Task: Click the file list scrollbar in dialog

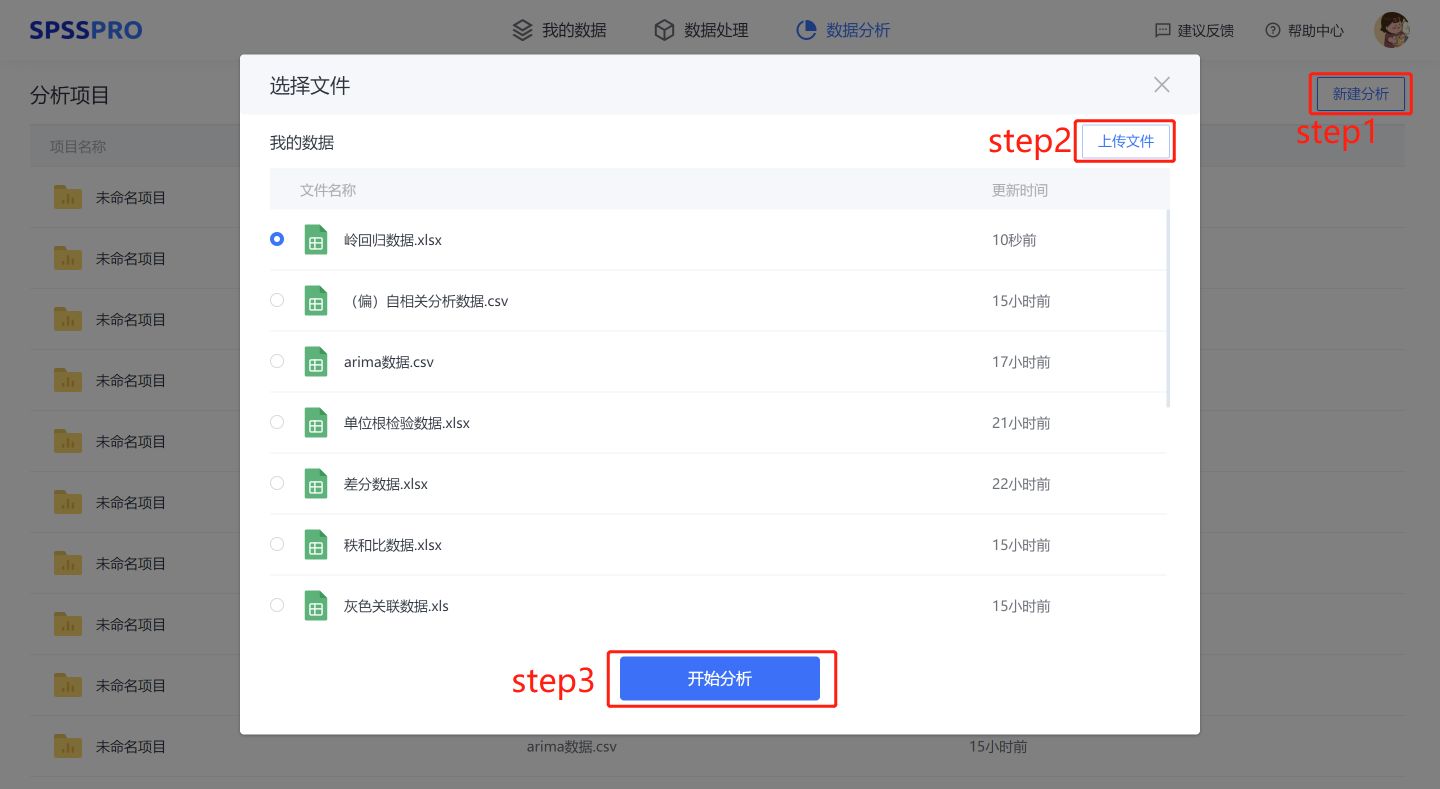Action: tap(1168, 308)
